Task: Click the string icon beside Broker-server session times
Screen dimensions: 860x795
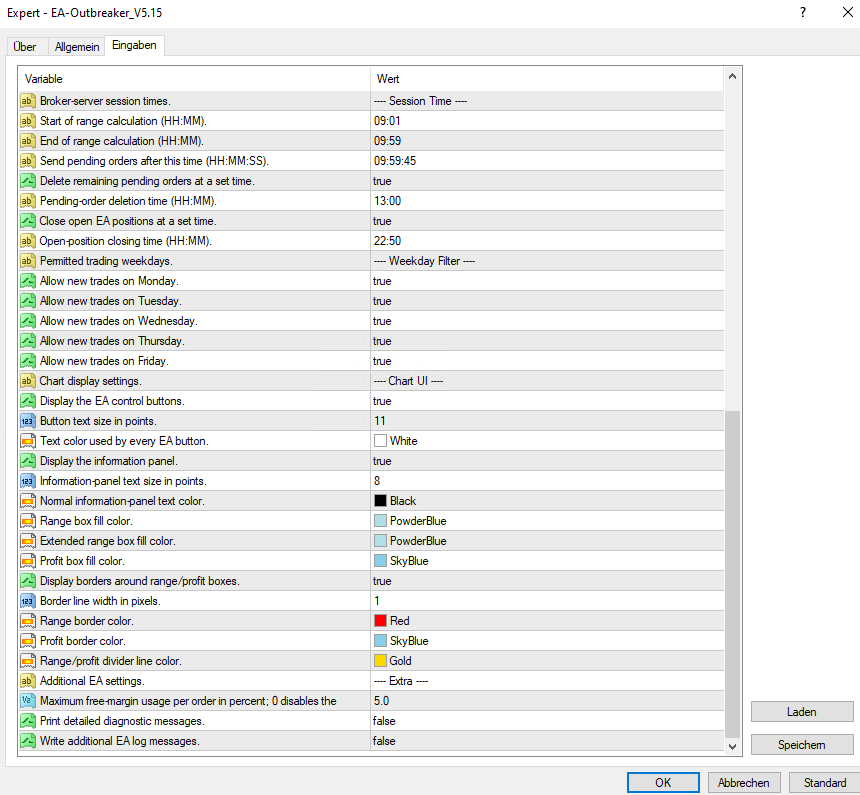Action: point(27,101)
